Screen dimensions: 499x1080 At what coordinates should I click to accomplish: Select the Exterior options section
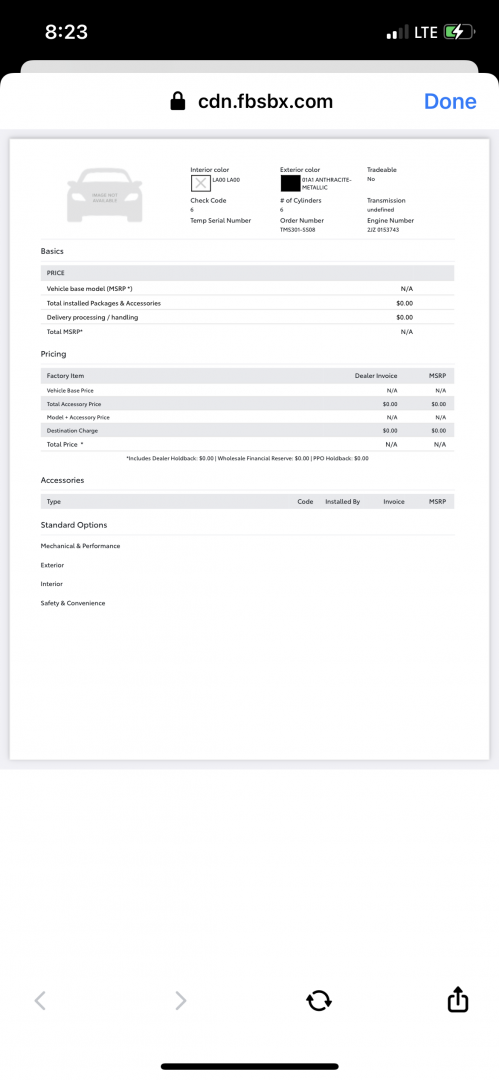[x=52, y=565]
